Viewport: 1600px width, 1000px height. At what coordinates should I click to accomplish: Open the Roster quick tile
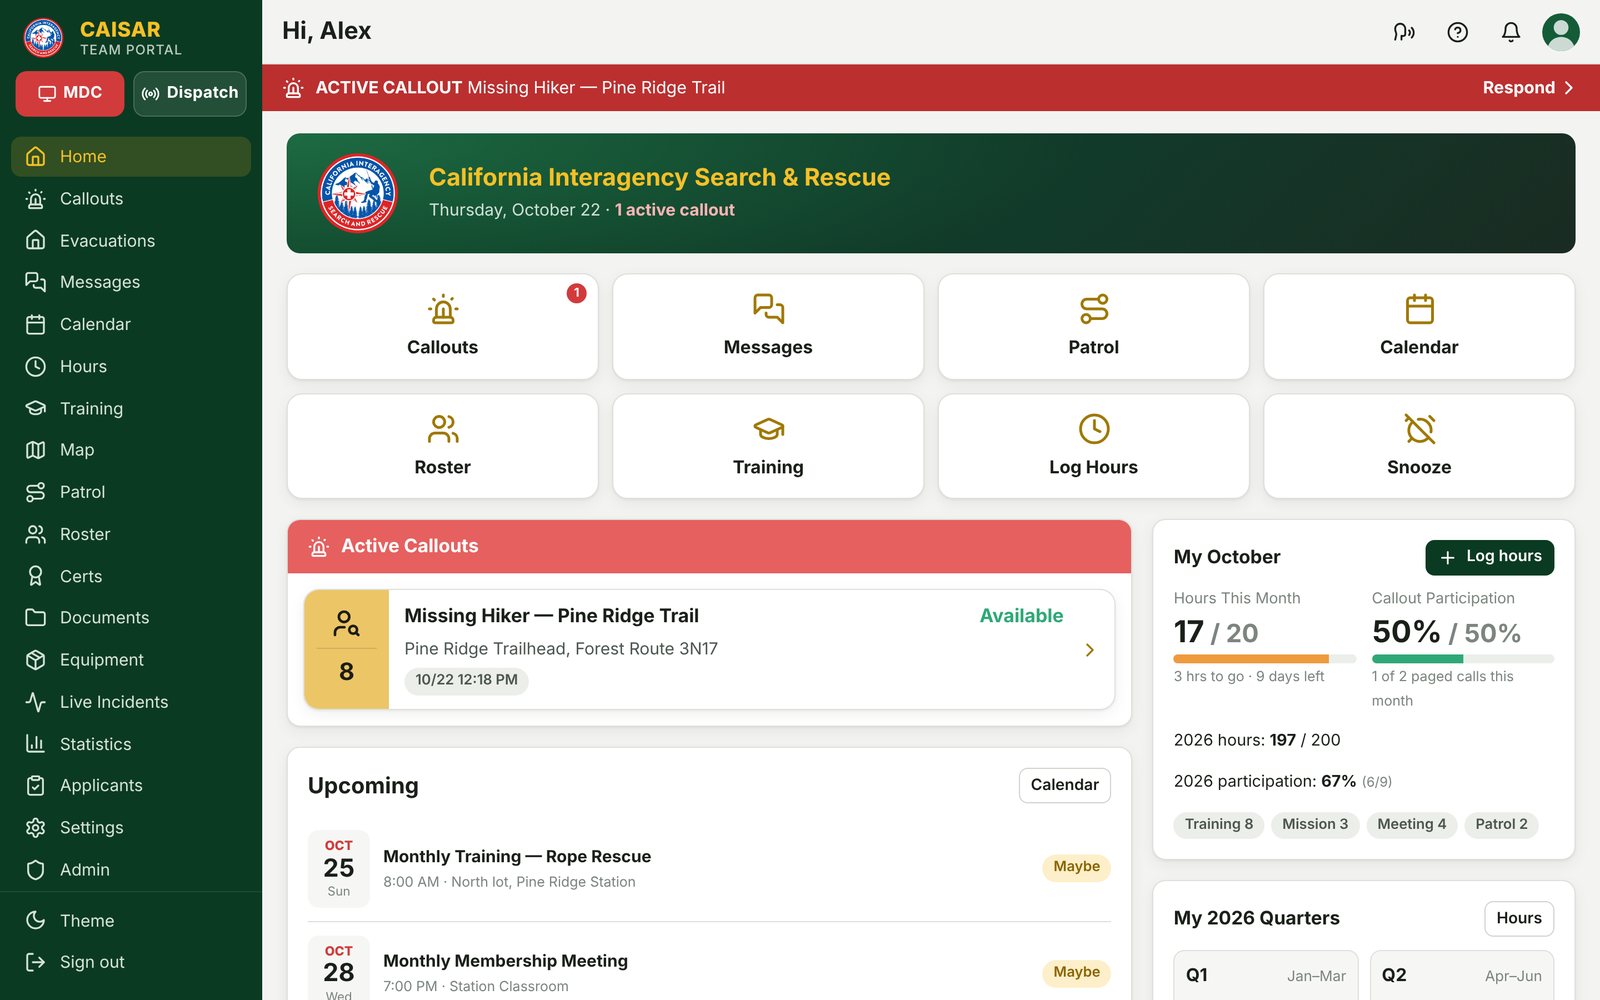click(443, 446)
